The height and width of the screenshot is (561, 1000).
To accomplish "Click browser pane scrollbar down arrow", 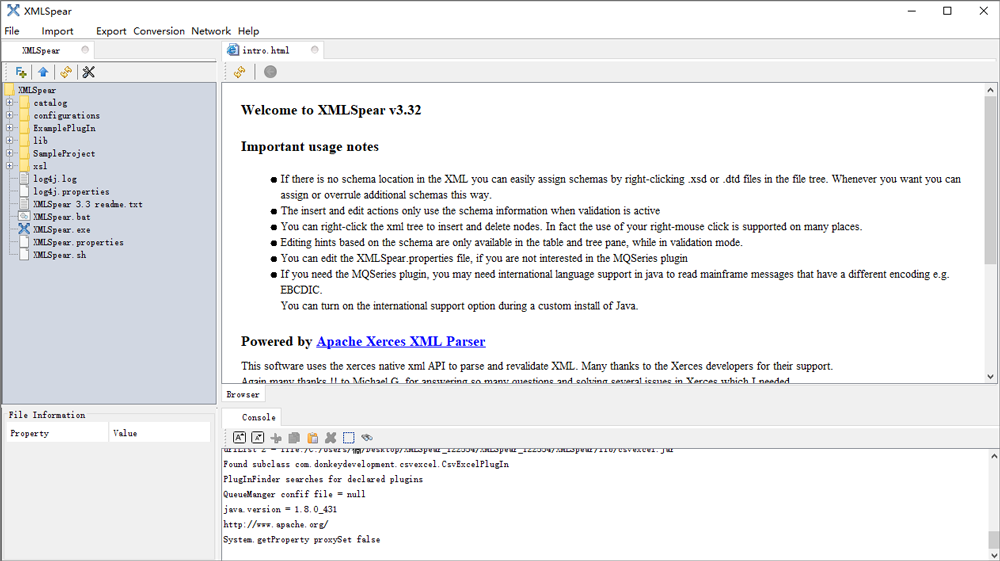I will coord(990,377).
